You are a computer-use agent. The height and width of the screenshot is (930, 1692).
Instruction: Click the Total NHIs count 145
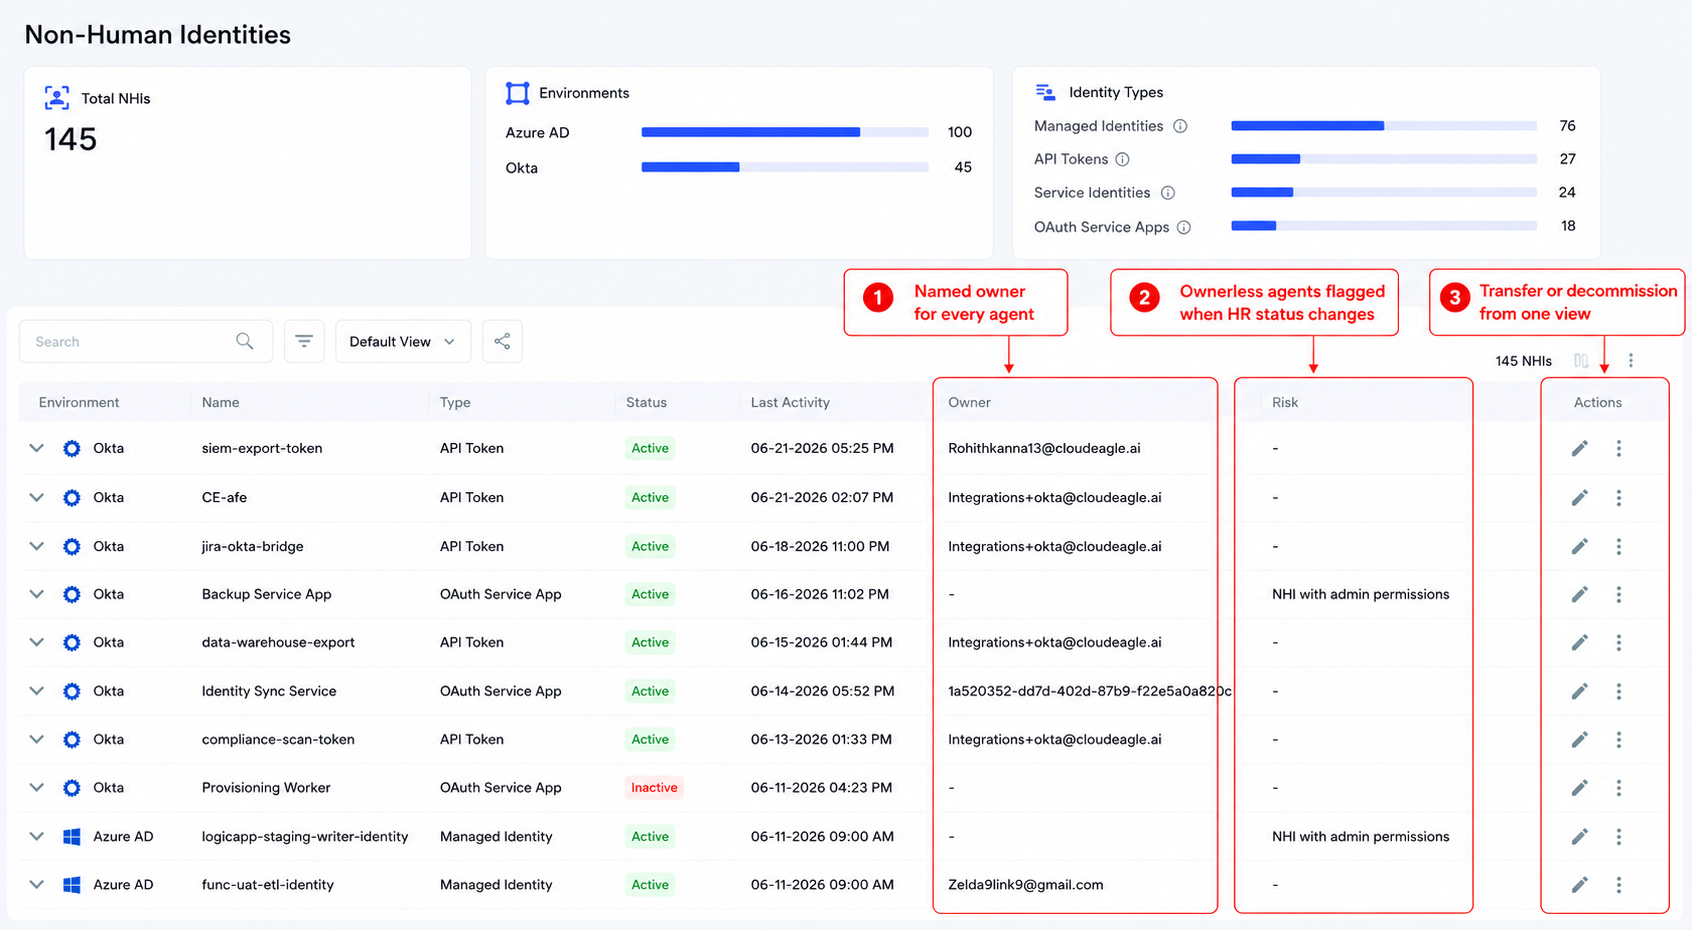coord(70,139)
